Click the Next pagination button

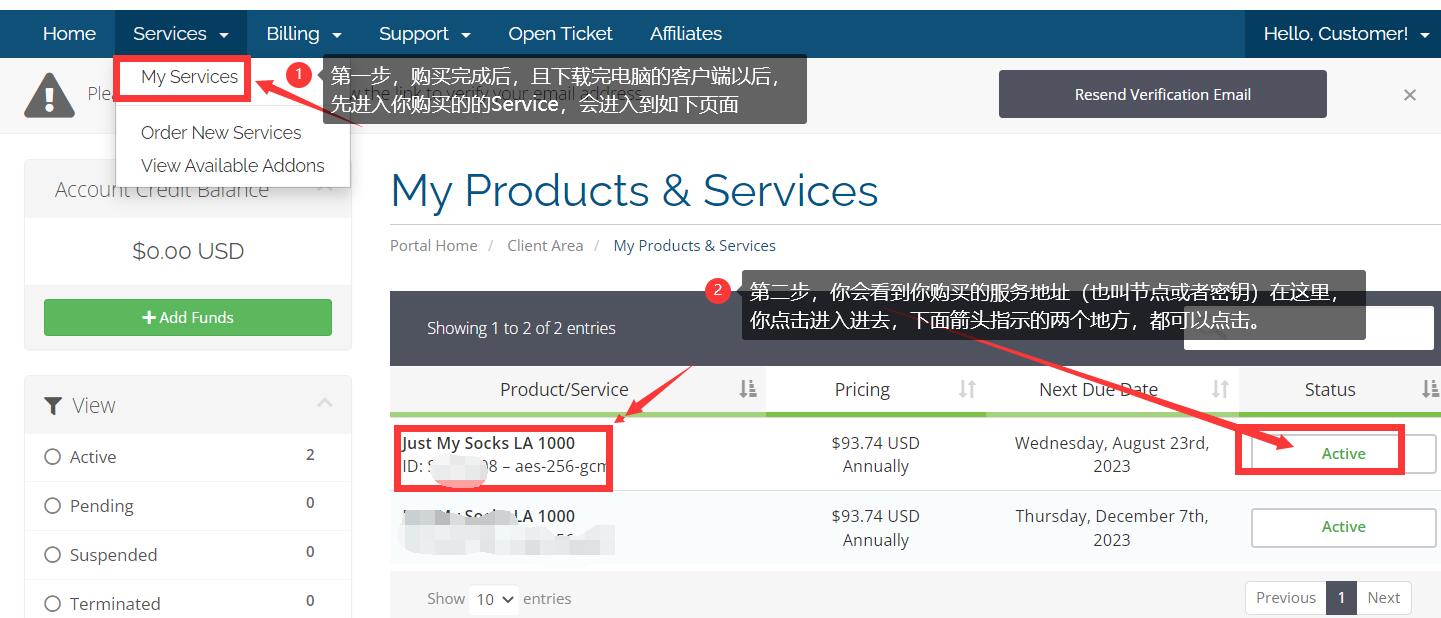tap(1383, 598)
